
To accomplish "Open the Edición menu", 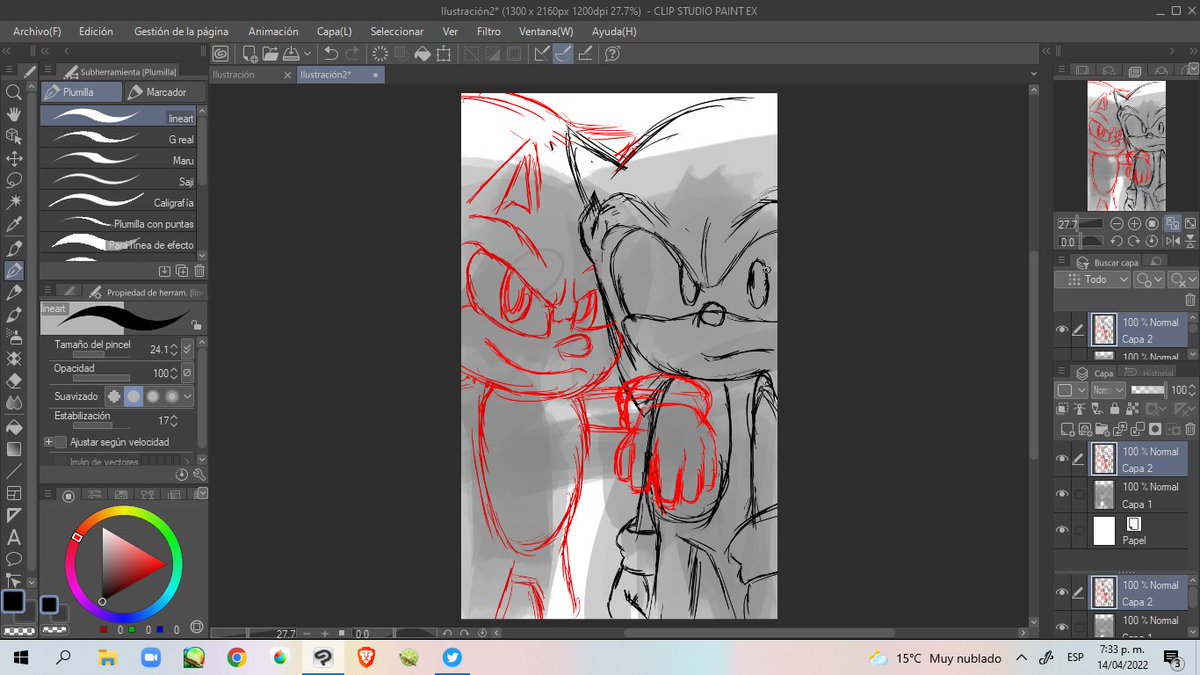I will click(96, 31).
